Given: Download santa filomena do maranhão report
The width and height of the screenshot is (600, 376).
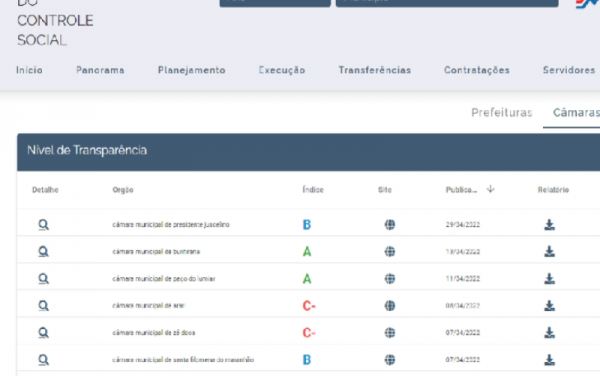Looking at the screenshot, I should 549,360.
